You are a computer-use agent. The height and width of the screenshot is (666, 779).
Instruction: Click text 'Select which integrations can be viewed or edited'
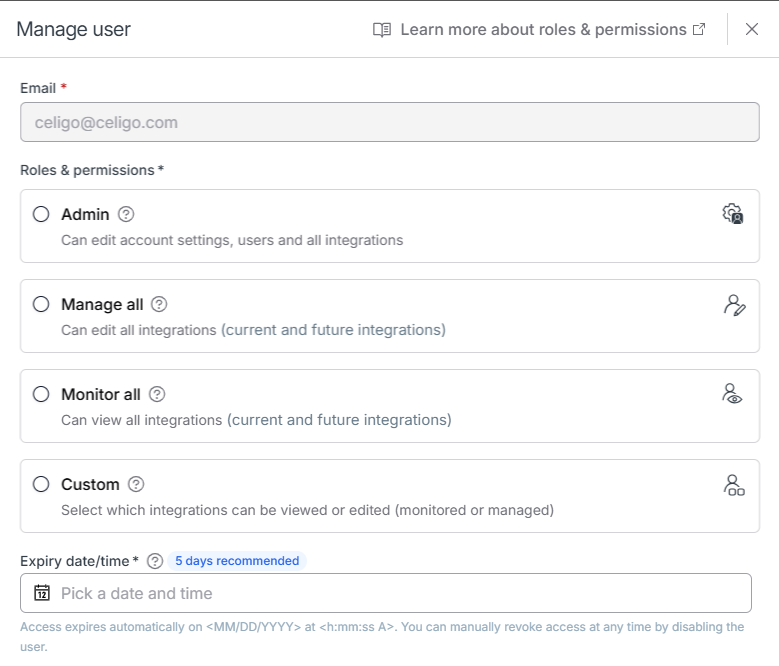tap(226, 510)
